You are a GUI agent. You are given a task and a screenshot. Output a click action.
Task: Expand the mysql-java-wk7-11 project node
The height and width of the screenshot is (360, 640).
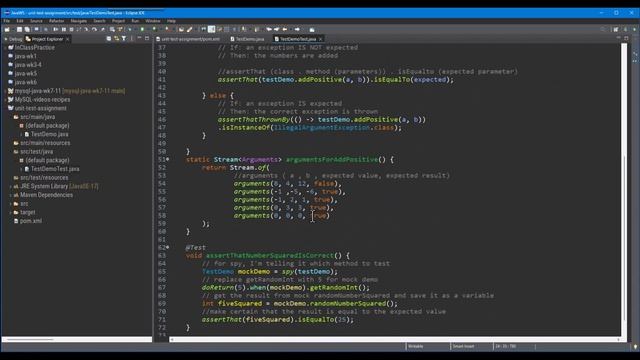[5, 91]
